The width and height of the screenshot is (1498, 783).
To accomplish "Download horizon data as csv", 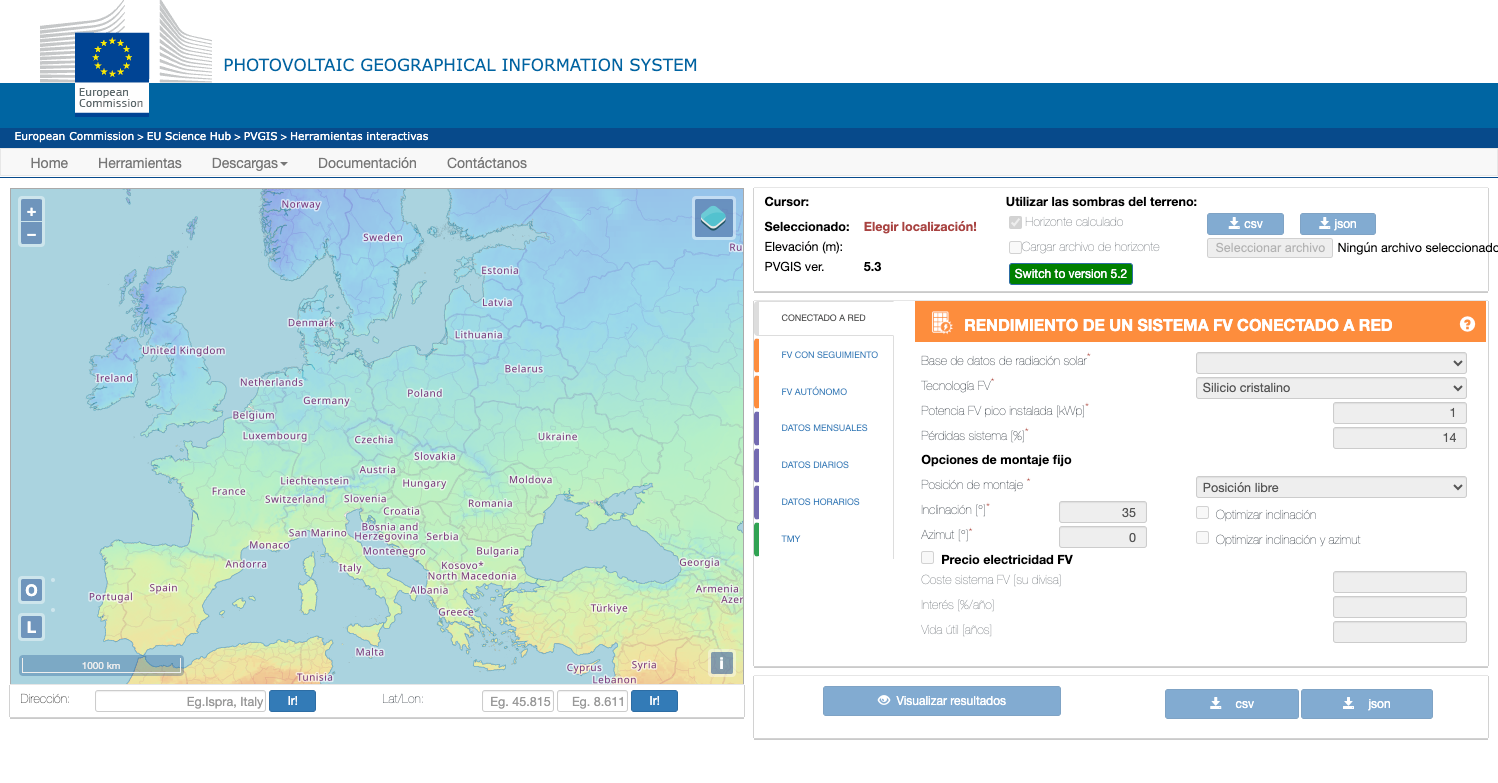I will coord(1245,223).
